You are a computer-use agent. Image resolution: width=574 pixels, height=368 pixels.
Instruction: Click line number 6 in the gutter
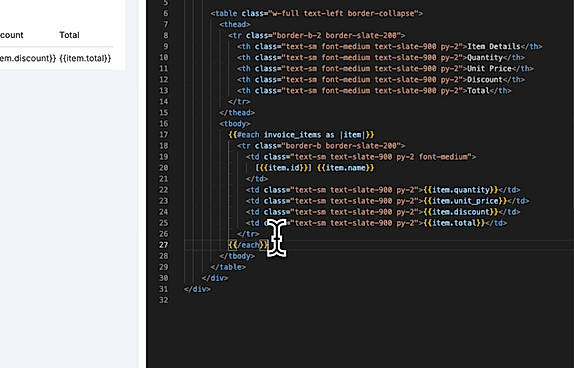point(165,14)
